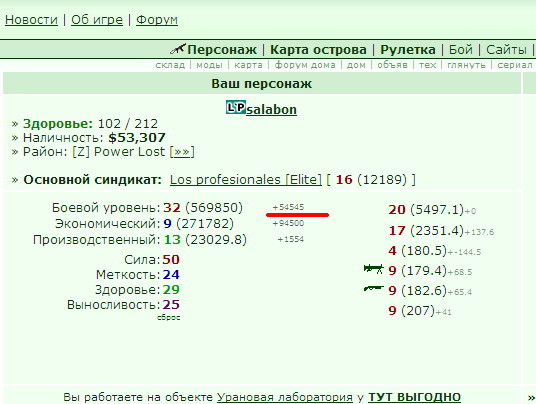Click the +1554 production experience remainder
Screen dimensions: 536x404
click(291, 239)
